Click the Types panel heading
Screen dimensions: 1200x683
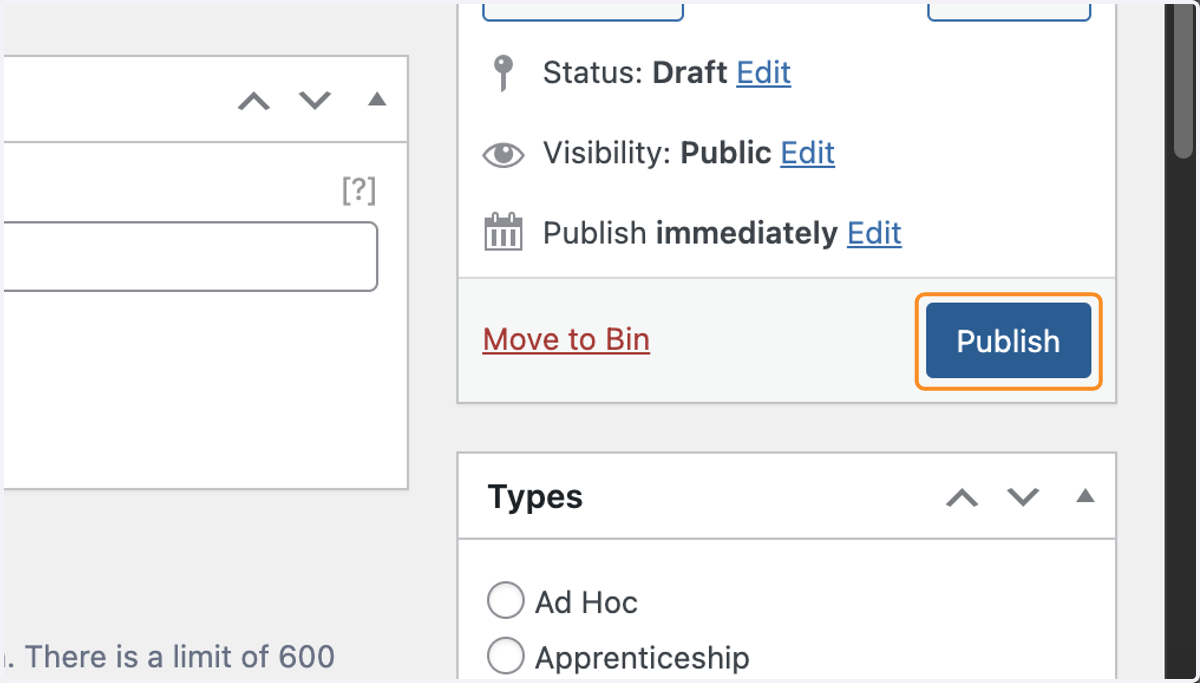(535, 497)
